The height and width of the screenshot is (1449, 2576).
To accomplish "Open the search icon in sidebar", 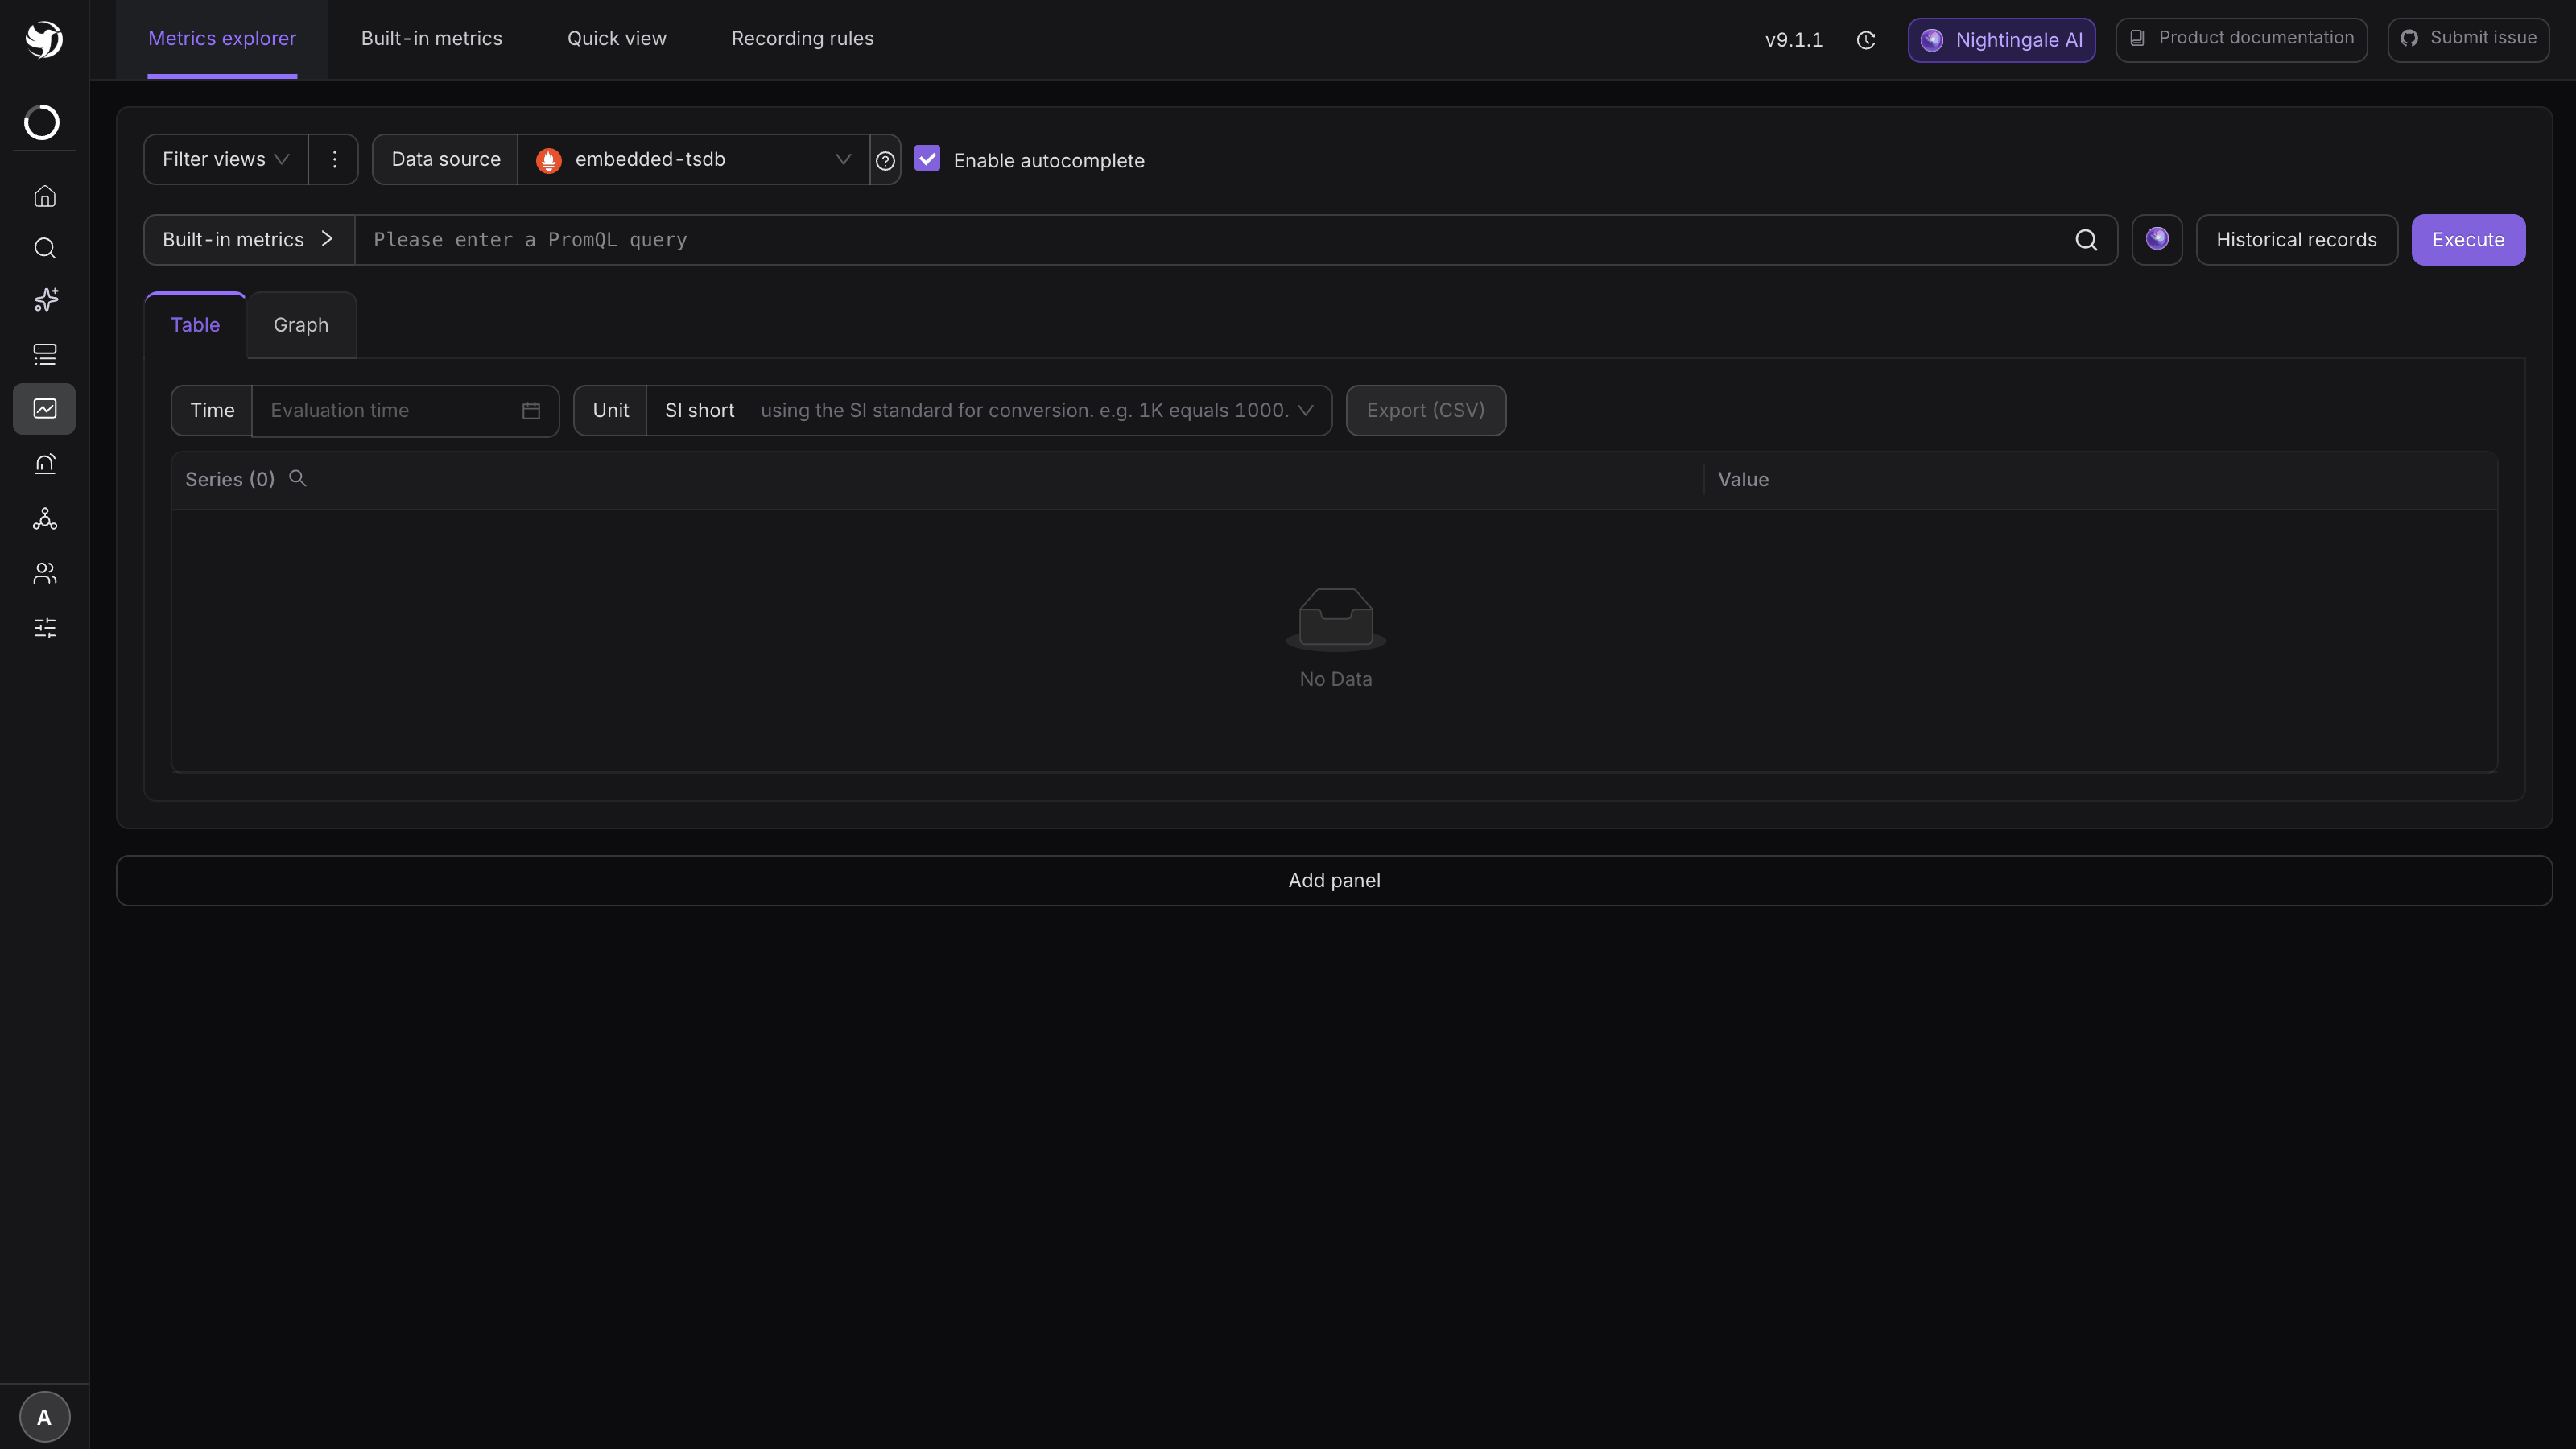I will [x=45, y=248].
